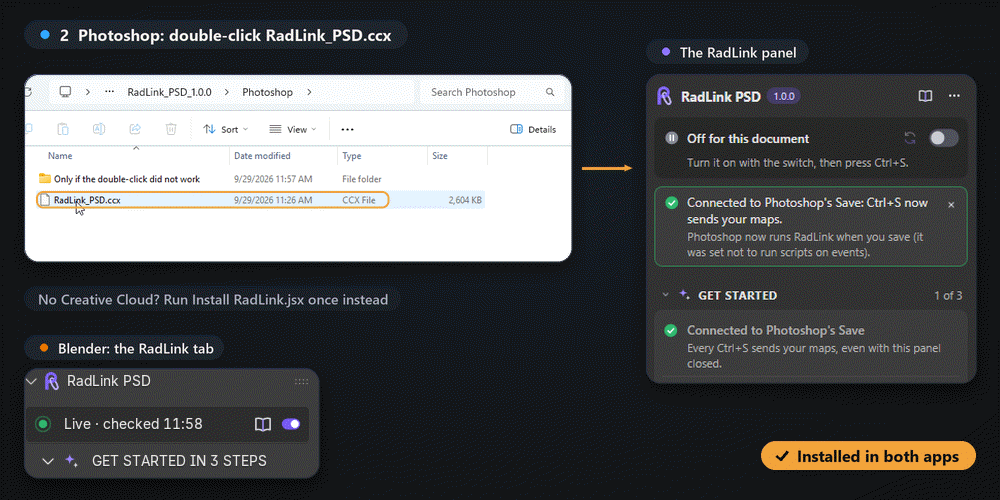Screen dimensions: 1000x500
Task: Open the View dropdown in Explorer toolbar
Action: (x=293, y=129)
